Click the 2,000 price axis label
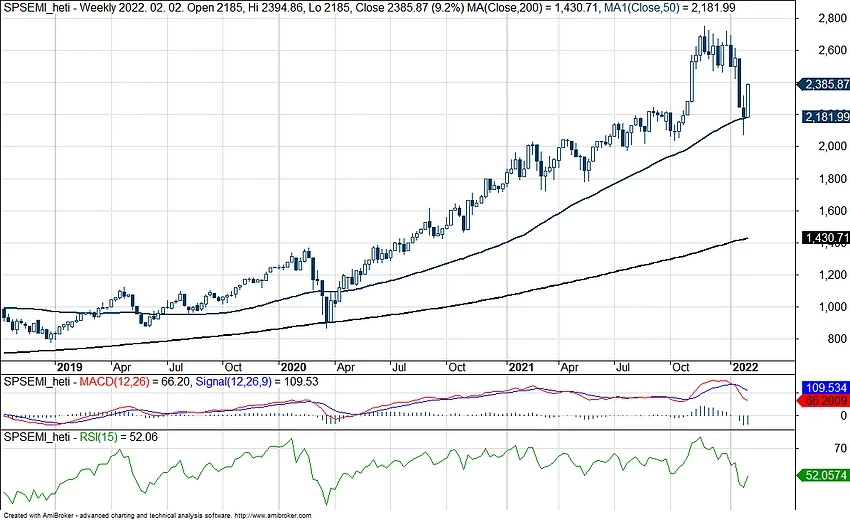The height and width of the screenshot is (520, 850). [x=832, y=146]
